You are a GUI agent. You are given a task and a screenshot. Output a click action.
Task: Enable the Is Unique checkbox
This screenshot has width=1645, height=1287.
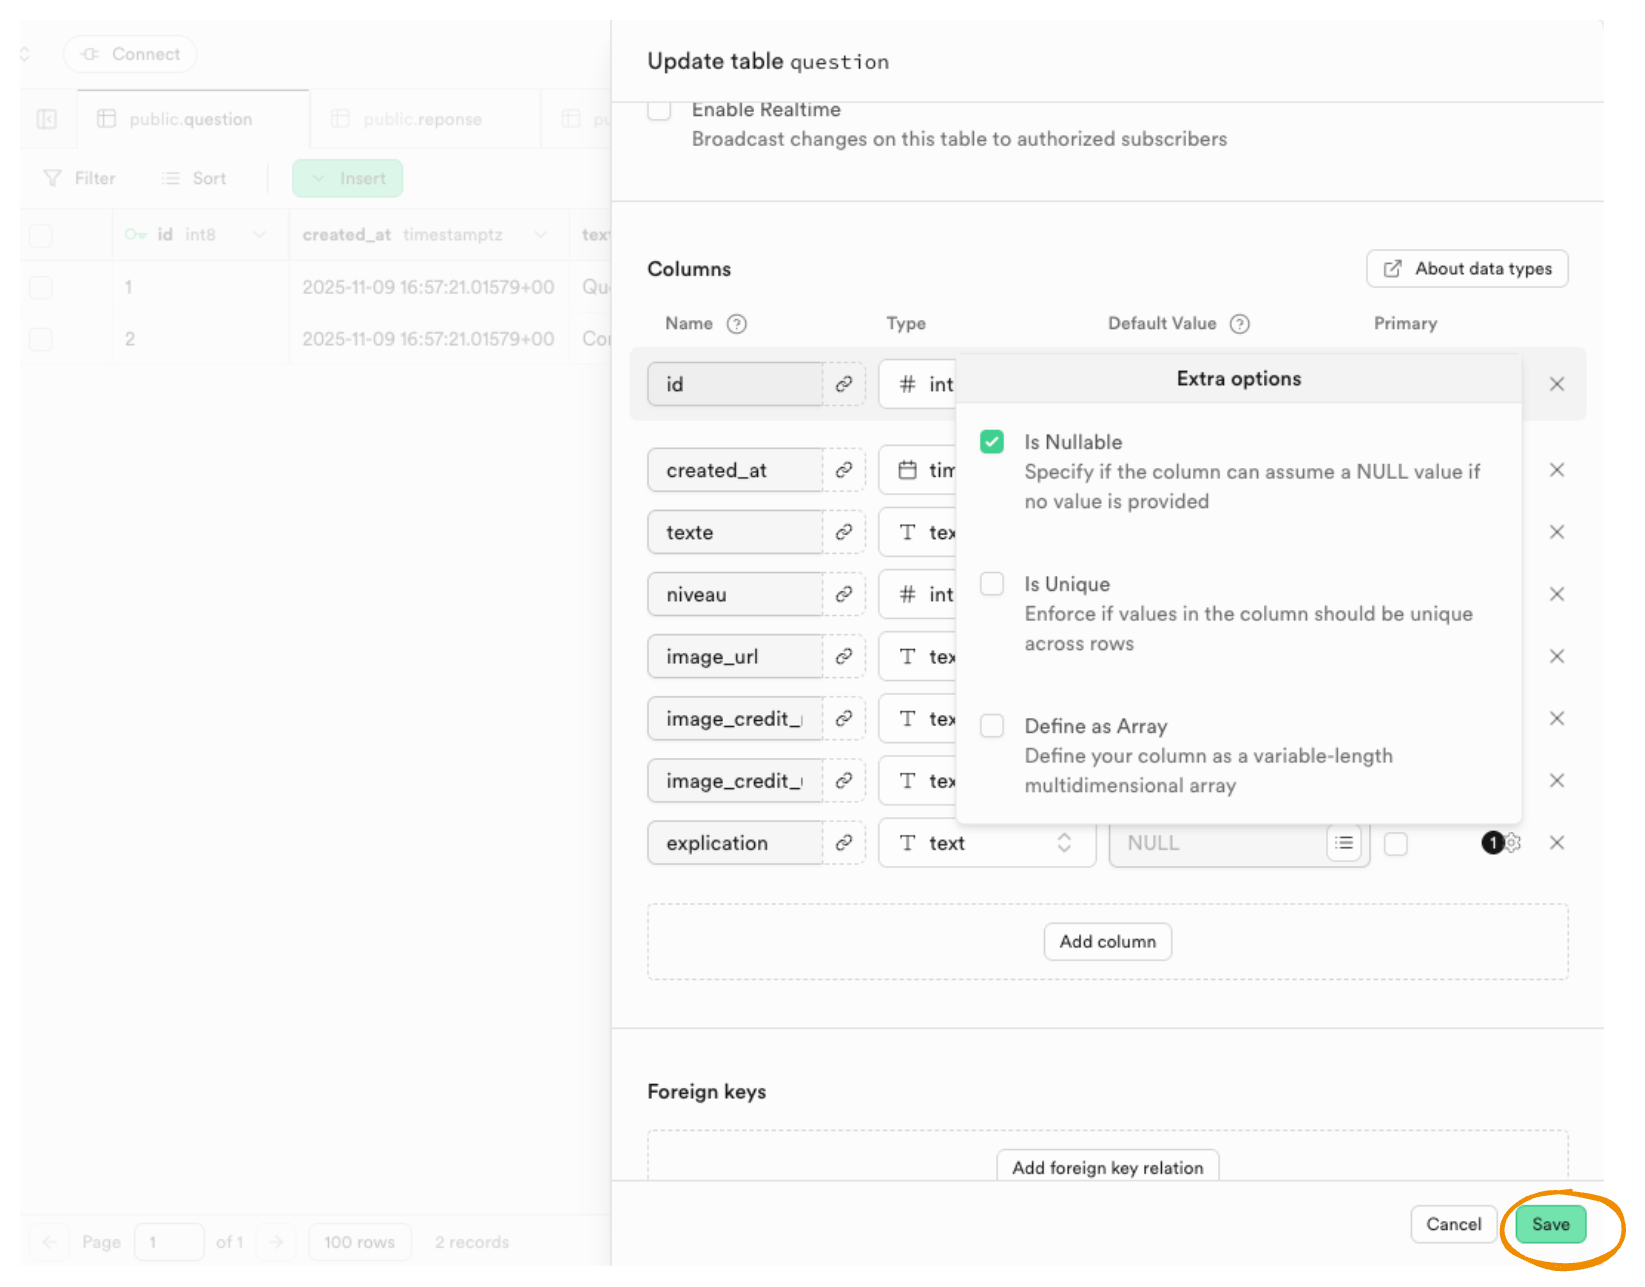(991, 584)
